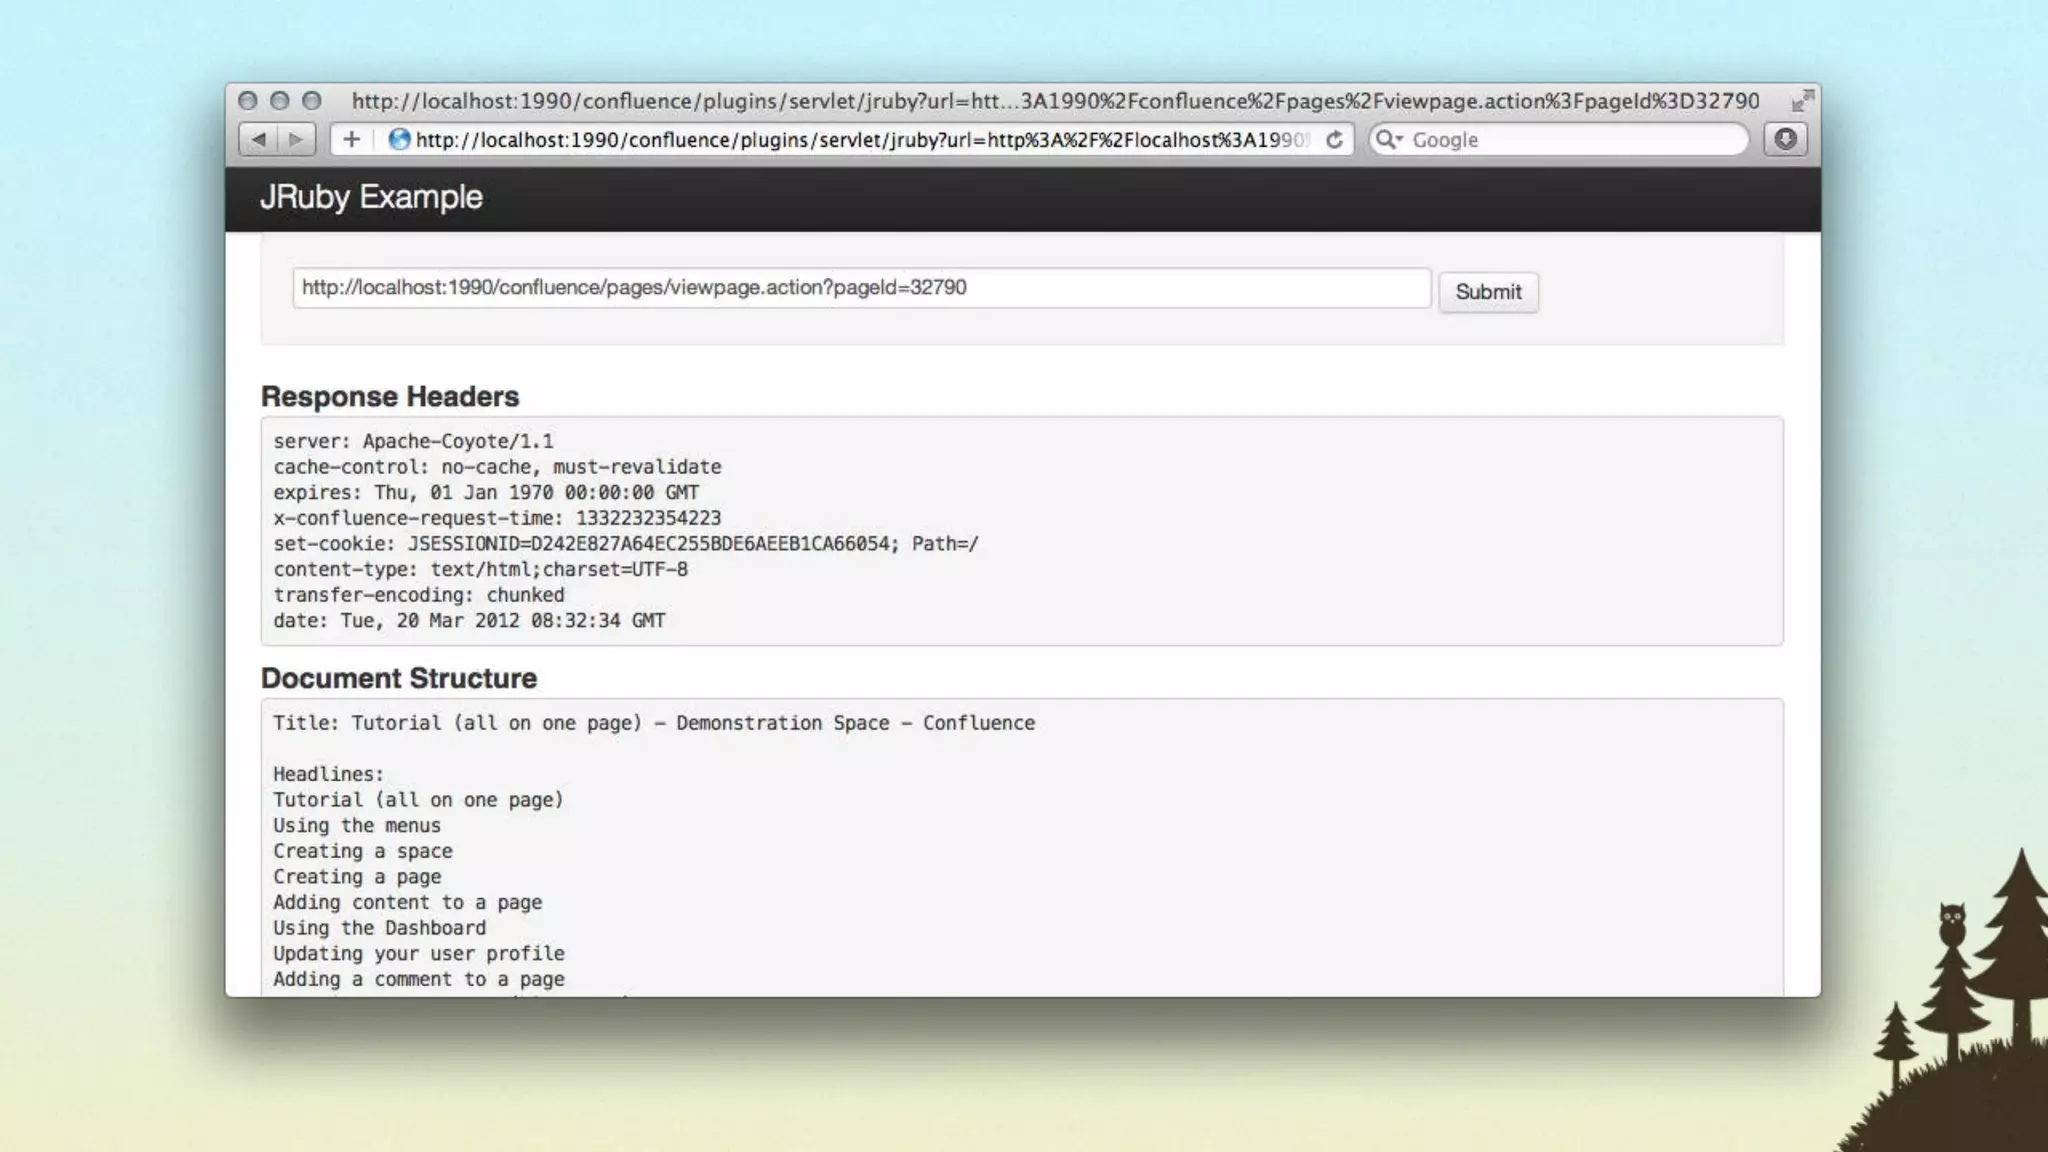Zoom the window using third title button

point(312,100)
